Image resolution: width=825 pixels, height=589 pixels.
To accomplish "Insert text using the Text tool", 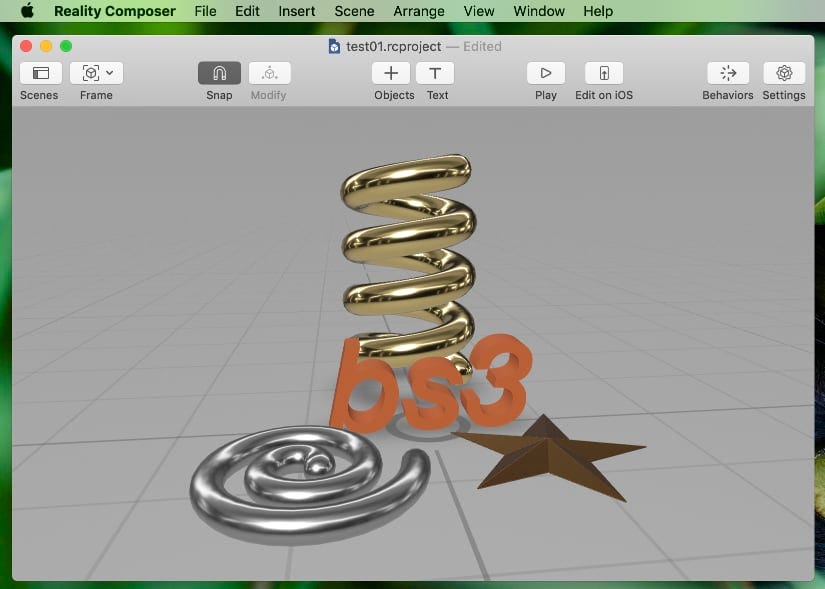I will 435,73.
